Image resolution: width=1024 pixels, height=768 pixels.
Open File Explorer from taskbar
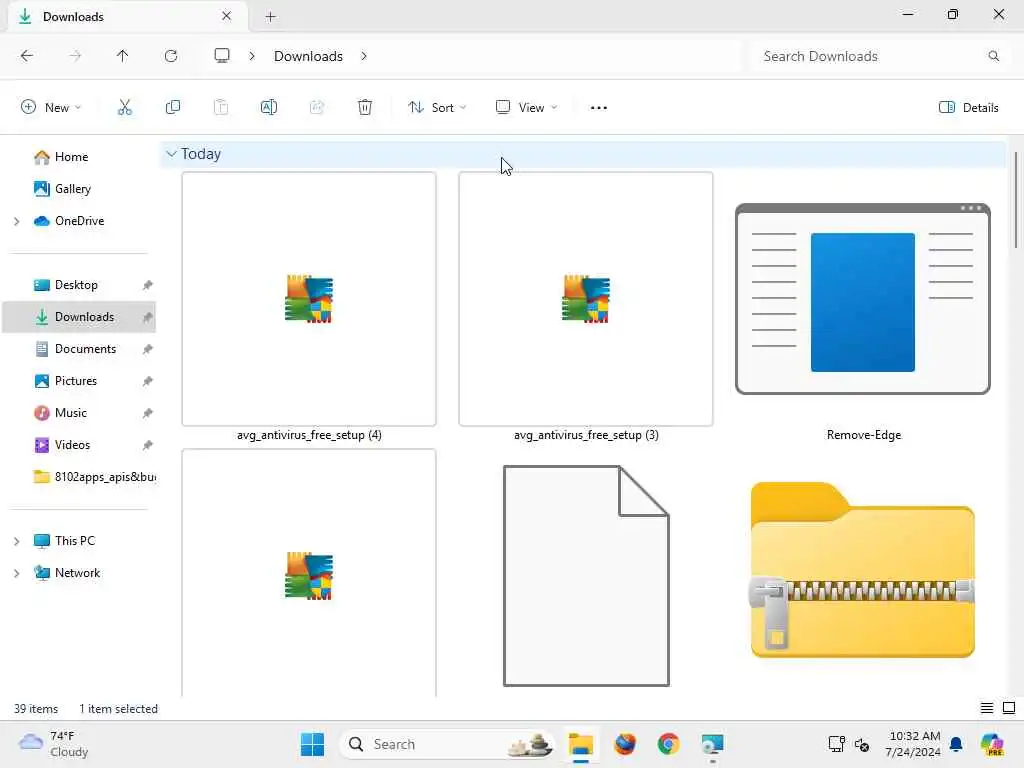[x=580, y=744]
